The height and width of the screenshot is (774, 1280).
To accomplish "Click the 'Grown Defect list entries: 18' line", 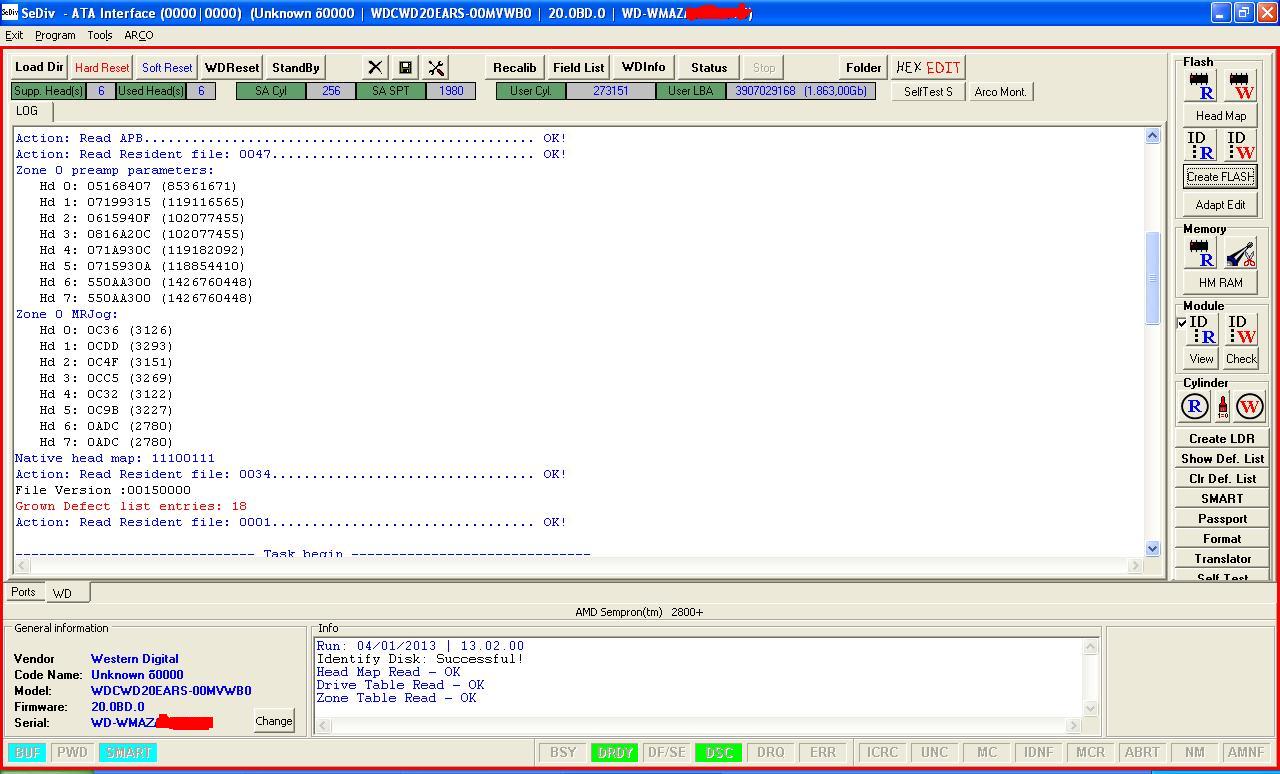I will pyautogui.click(x=131, y=506).
